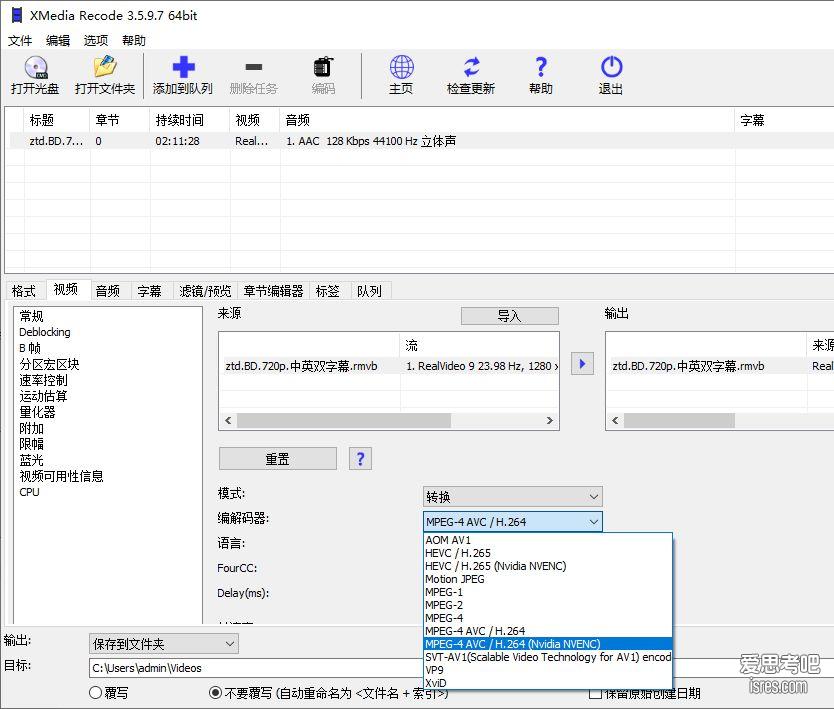Choose AOM AV1 from the codec list

(548, 540)
